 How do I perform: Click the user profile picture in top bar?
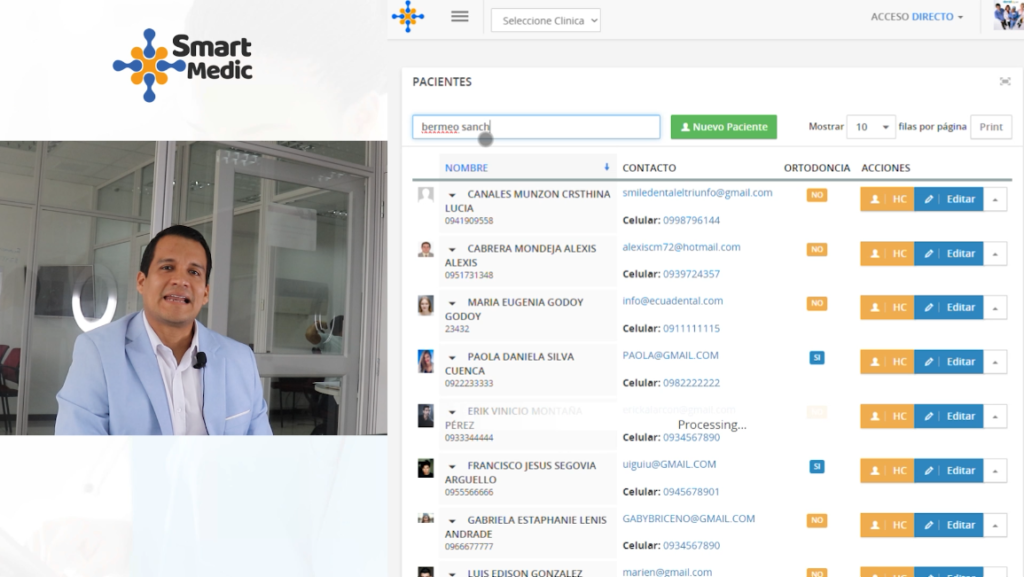tap(1008, 16)
